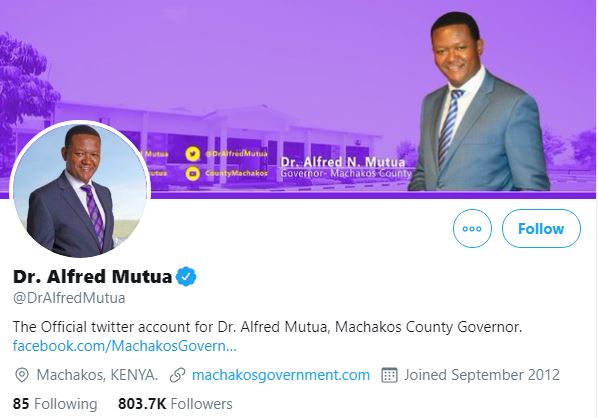Click the Dr. Alfred Mutua display name
The width and height of the screenshot is (598, 418).
(92, 277)
